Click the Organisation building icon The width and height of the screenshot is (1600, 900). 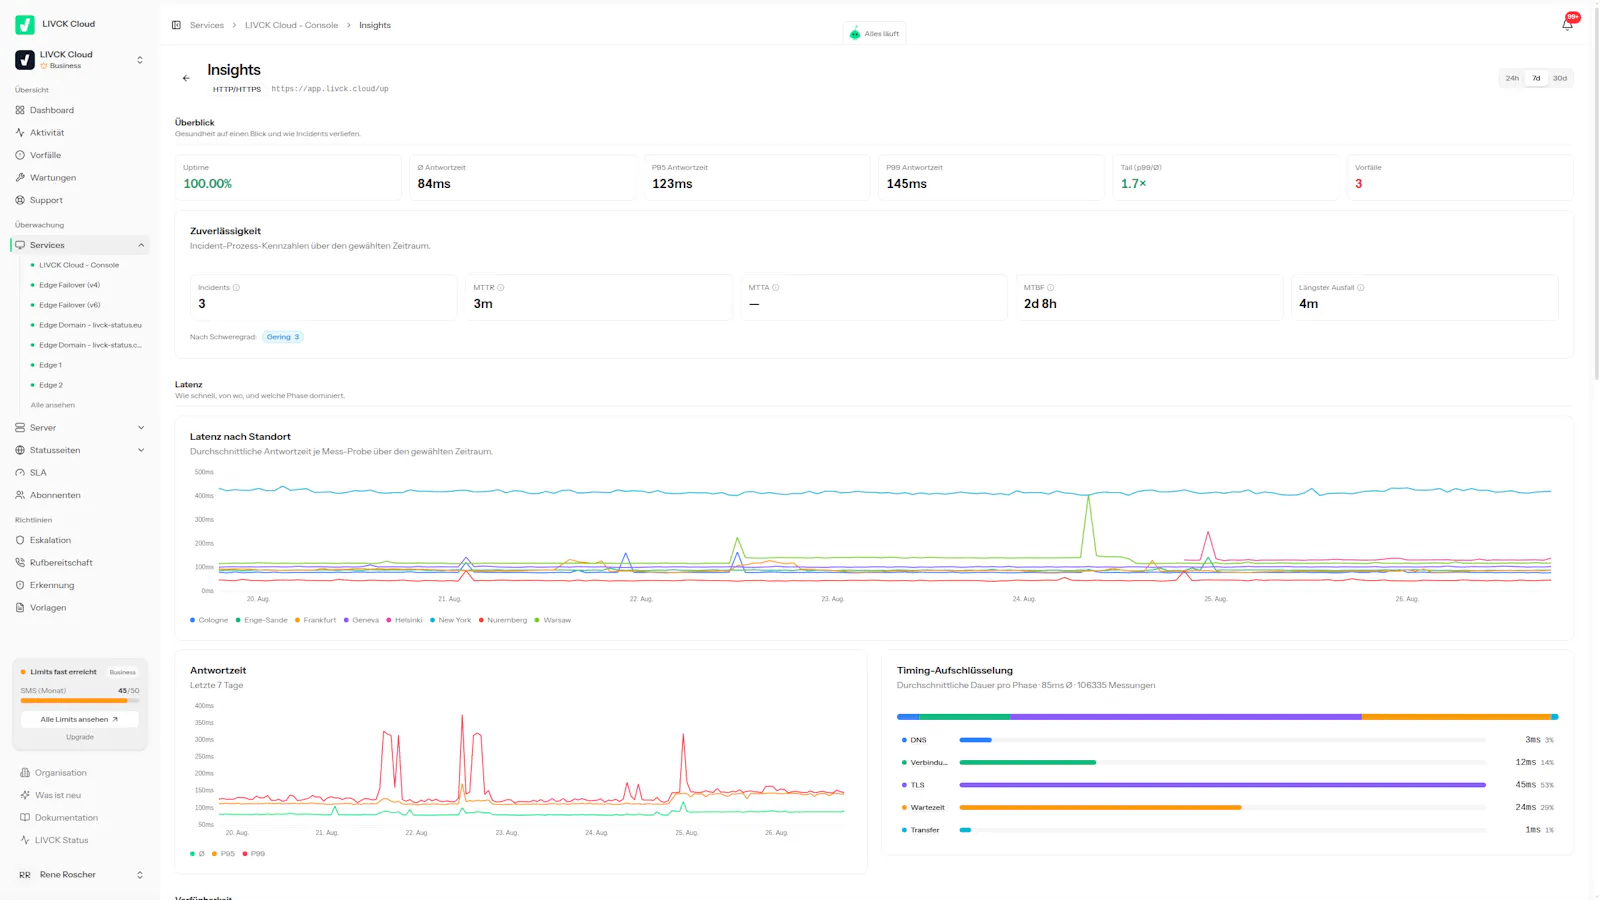[x=25, y=773]
